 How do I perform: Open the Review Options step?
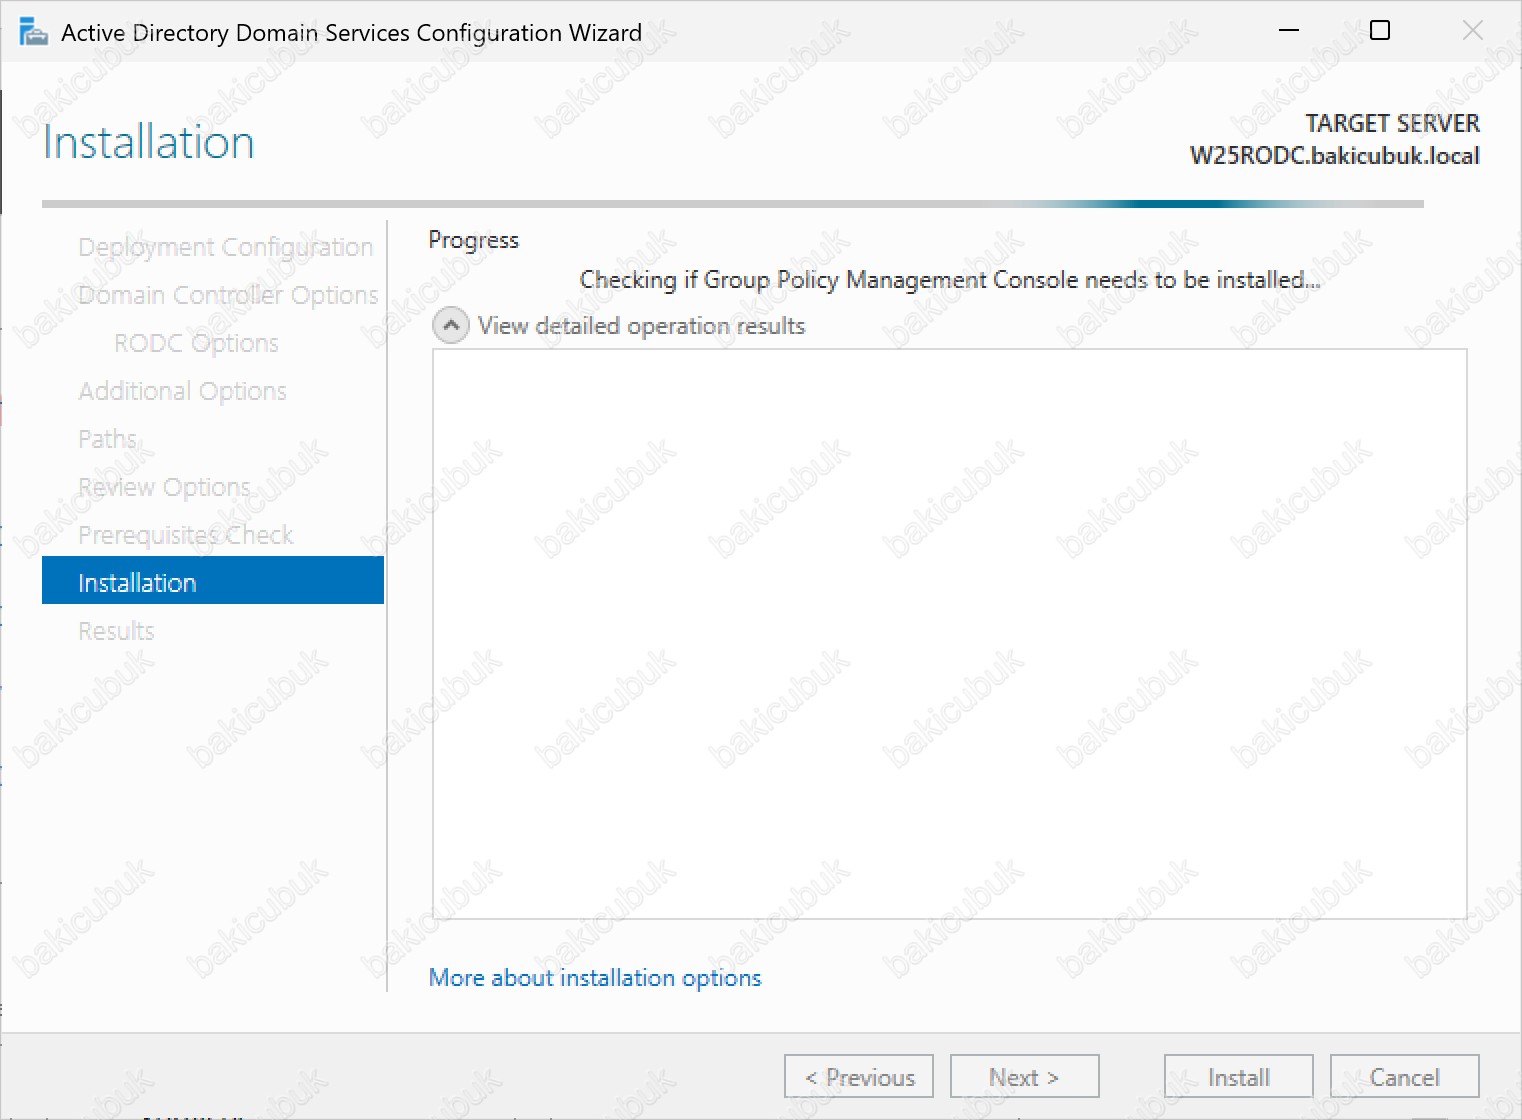(x=164, y=487)
